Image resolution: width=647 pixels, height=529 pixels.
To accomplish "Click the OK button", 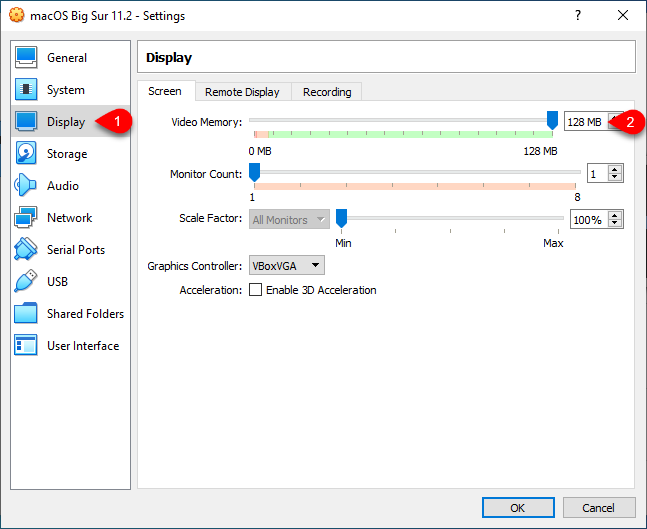I will pyautogui.click(x=518, y=508).
